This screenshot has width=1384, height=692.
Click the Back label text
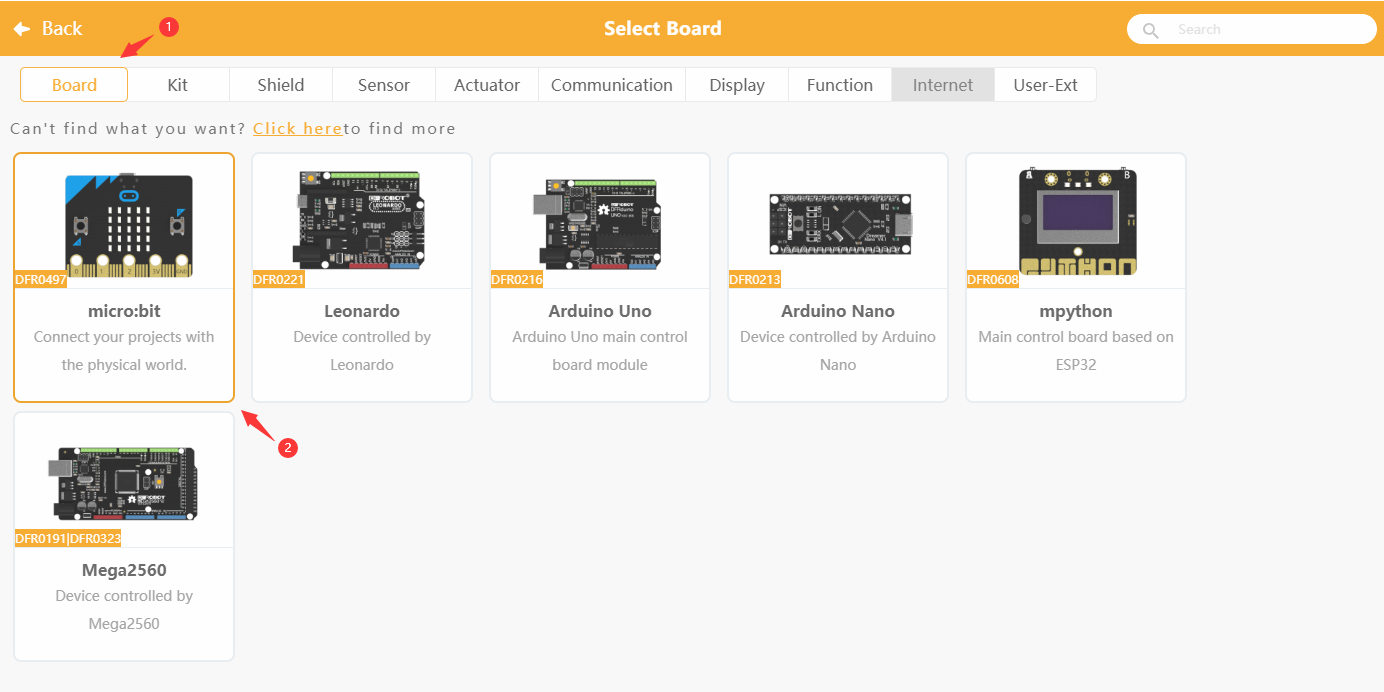tap(62, 29)
